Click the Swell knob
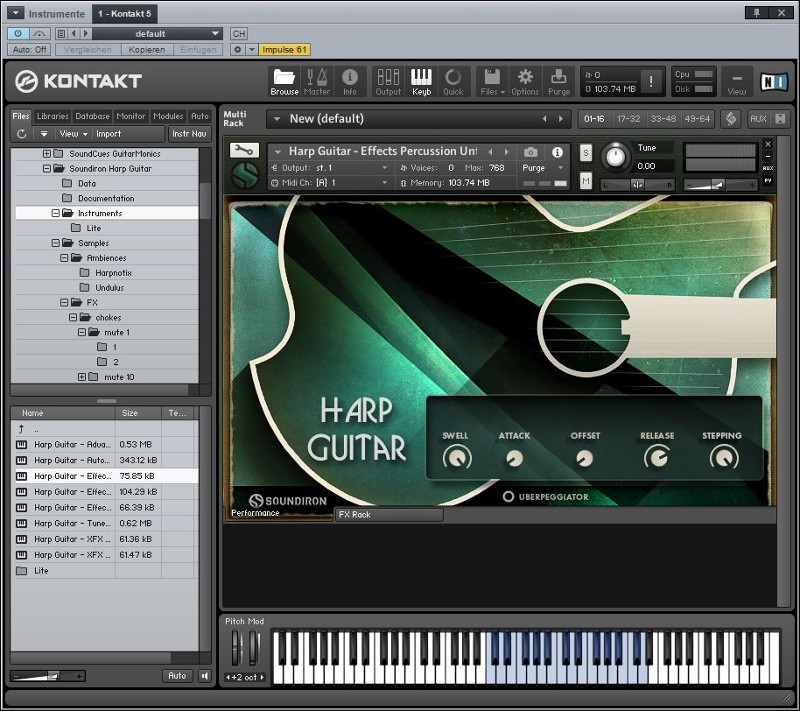 pyautogui.click(x=457, y=458)
